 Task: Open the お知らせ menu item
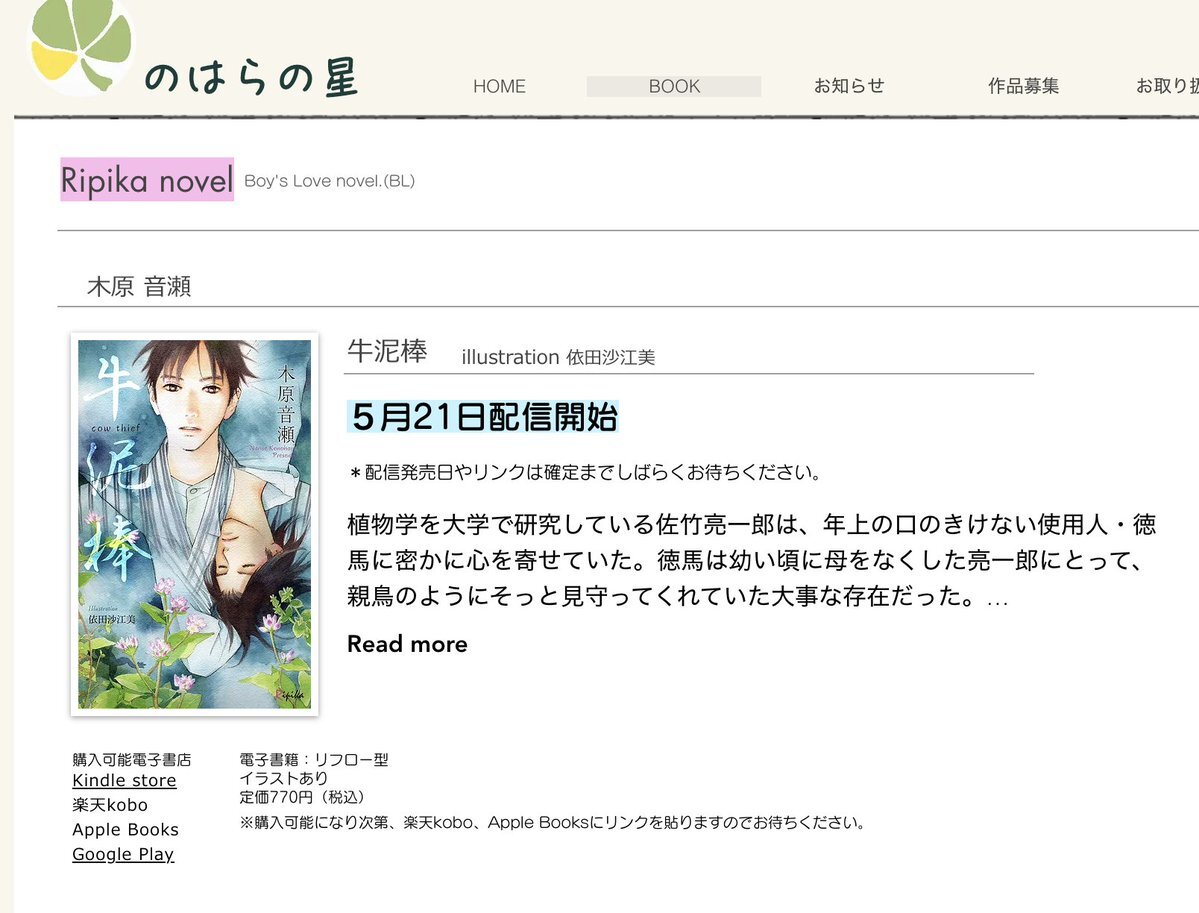point(849,86)
